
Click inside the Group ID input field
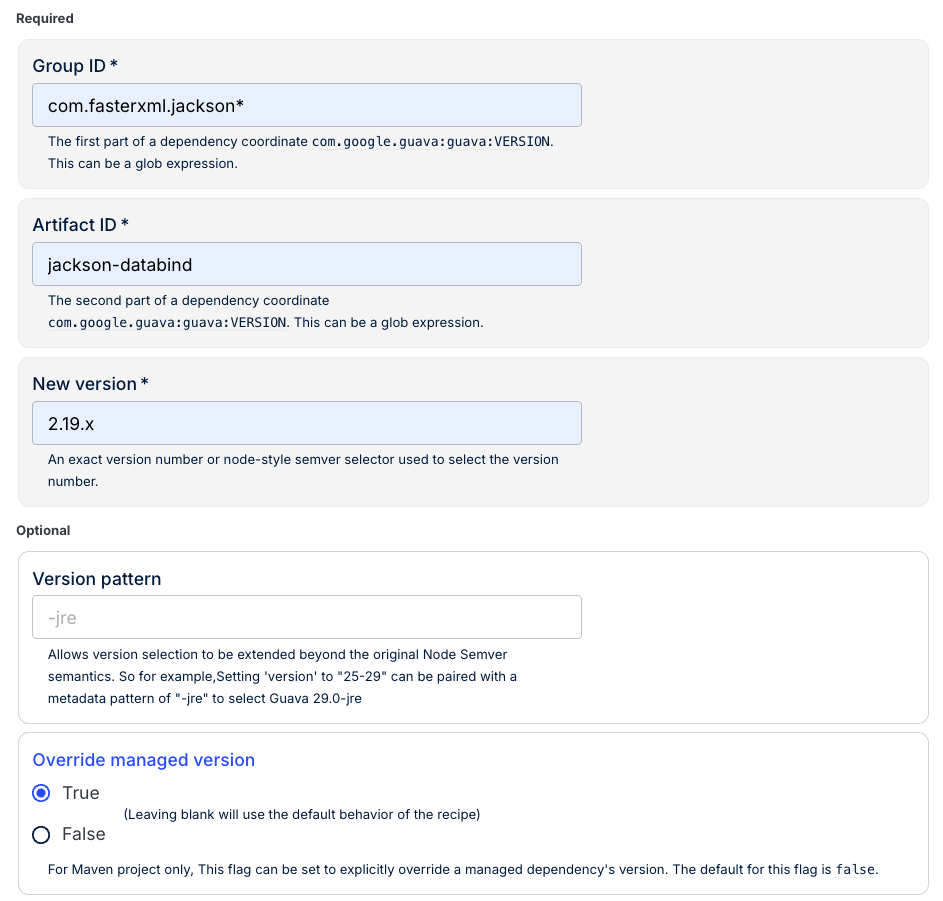pyautogui.click(x=307, y=104)
